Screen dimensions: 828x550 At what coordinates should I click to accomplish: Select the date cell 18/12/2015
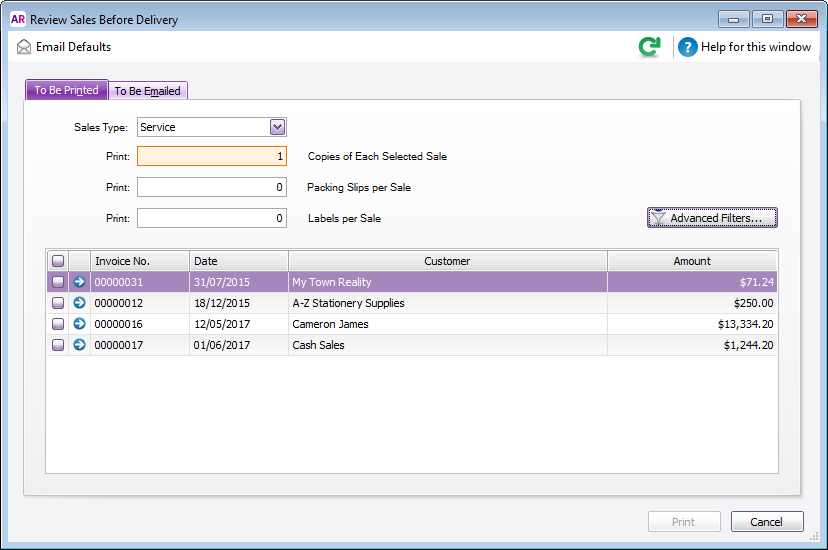tap(239, 303)
